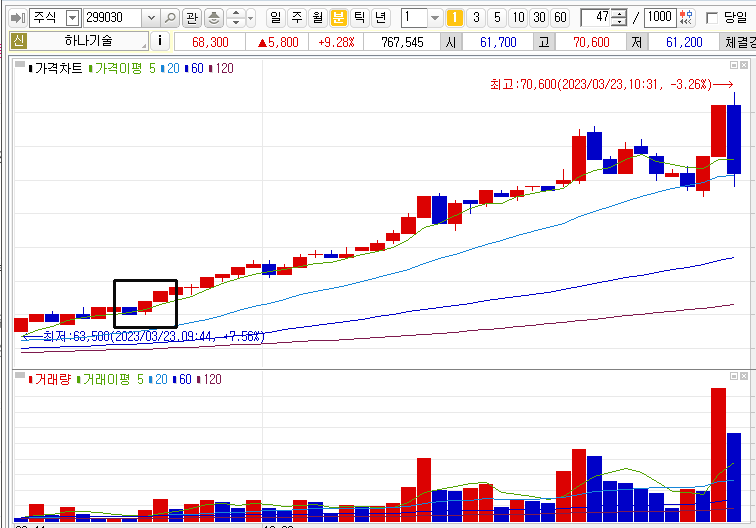Click the 거래량 volume legend label
This screenshot has width=756, height=528.
pos(50,379)
